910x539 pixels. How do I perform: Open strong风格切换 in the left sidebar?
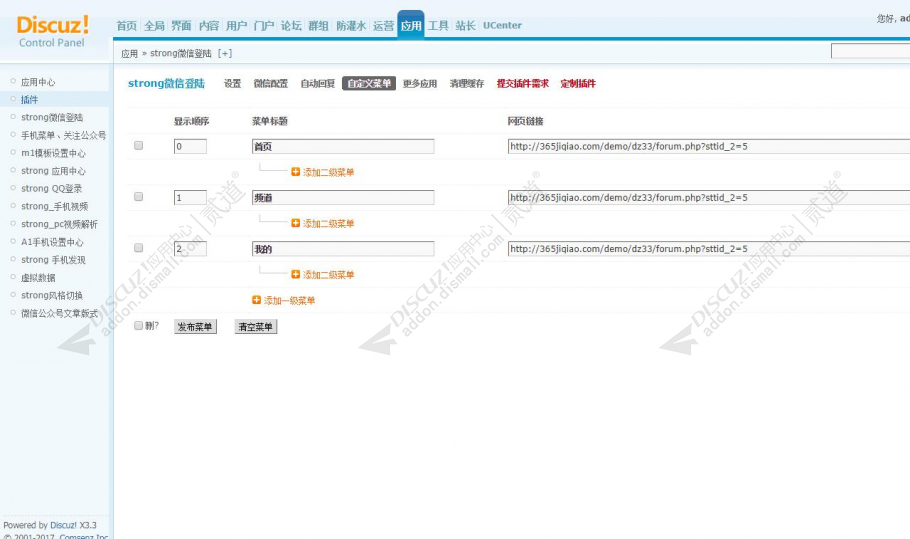point(52,295)
